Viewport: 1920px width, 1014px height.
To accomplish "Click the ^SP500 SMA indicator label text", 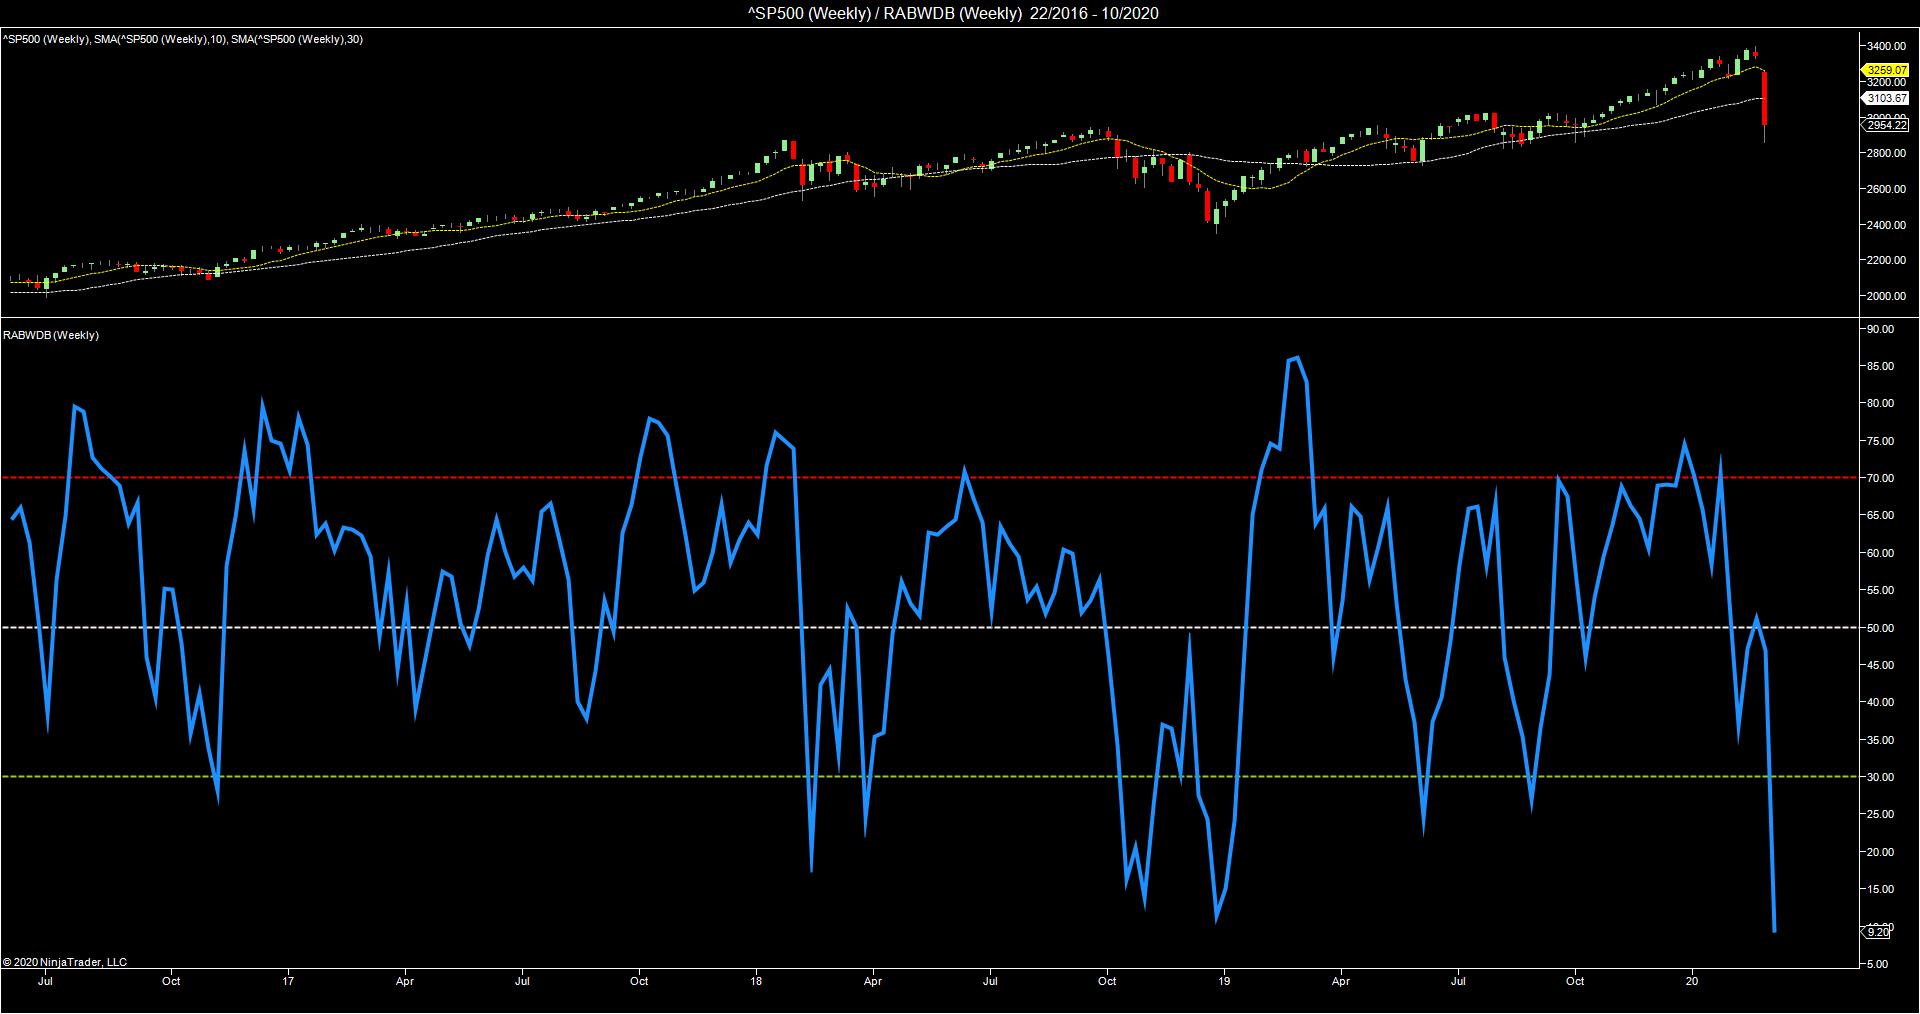I will pyautogui.click(x=182, y=39).
